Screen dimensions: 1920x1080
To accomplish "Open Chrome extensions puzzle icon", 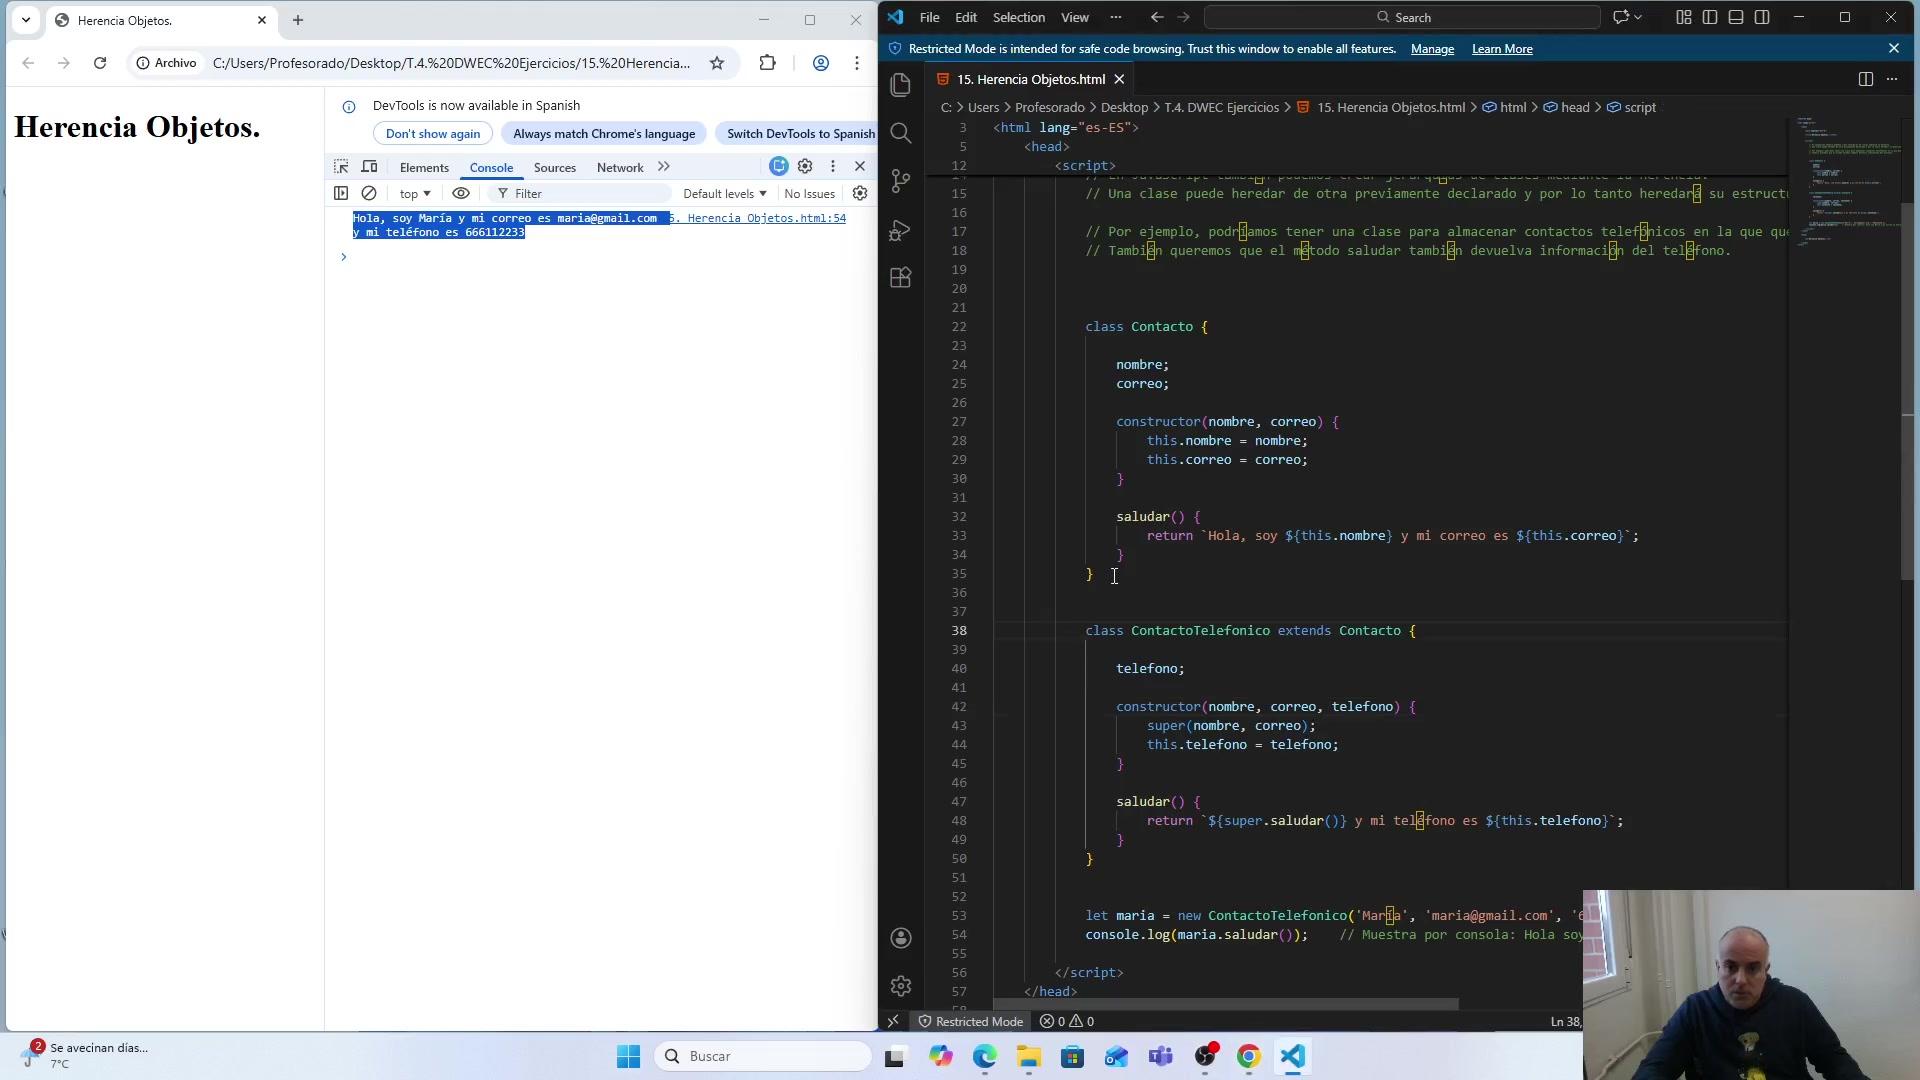I will (x=768, y=63).
